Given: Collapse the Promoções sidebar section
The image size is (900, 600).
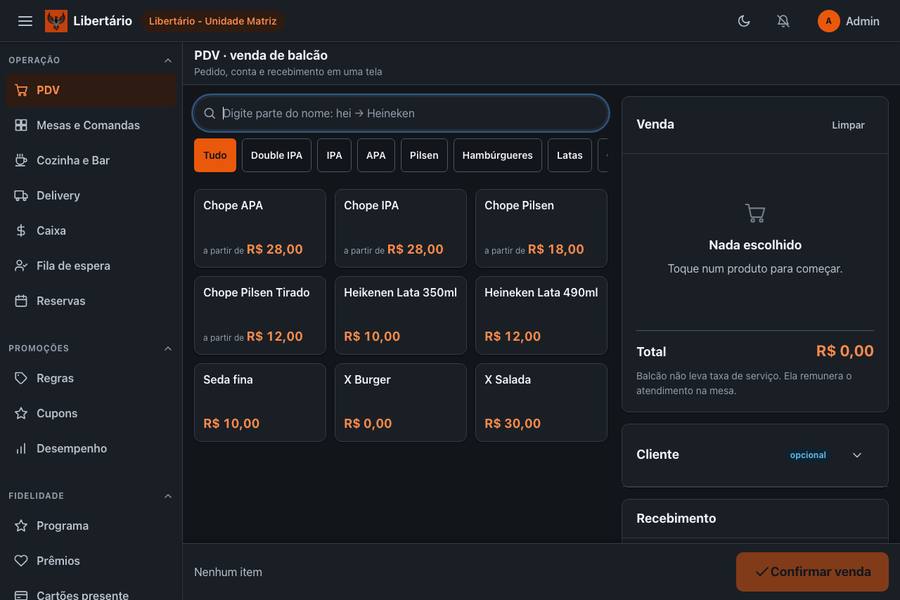Looking at the screenshot, I should point(168,349).
